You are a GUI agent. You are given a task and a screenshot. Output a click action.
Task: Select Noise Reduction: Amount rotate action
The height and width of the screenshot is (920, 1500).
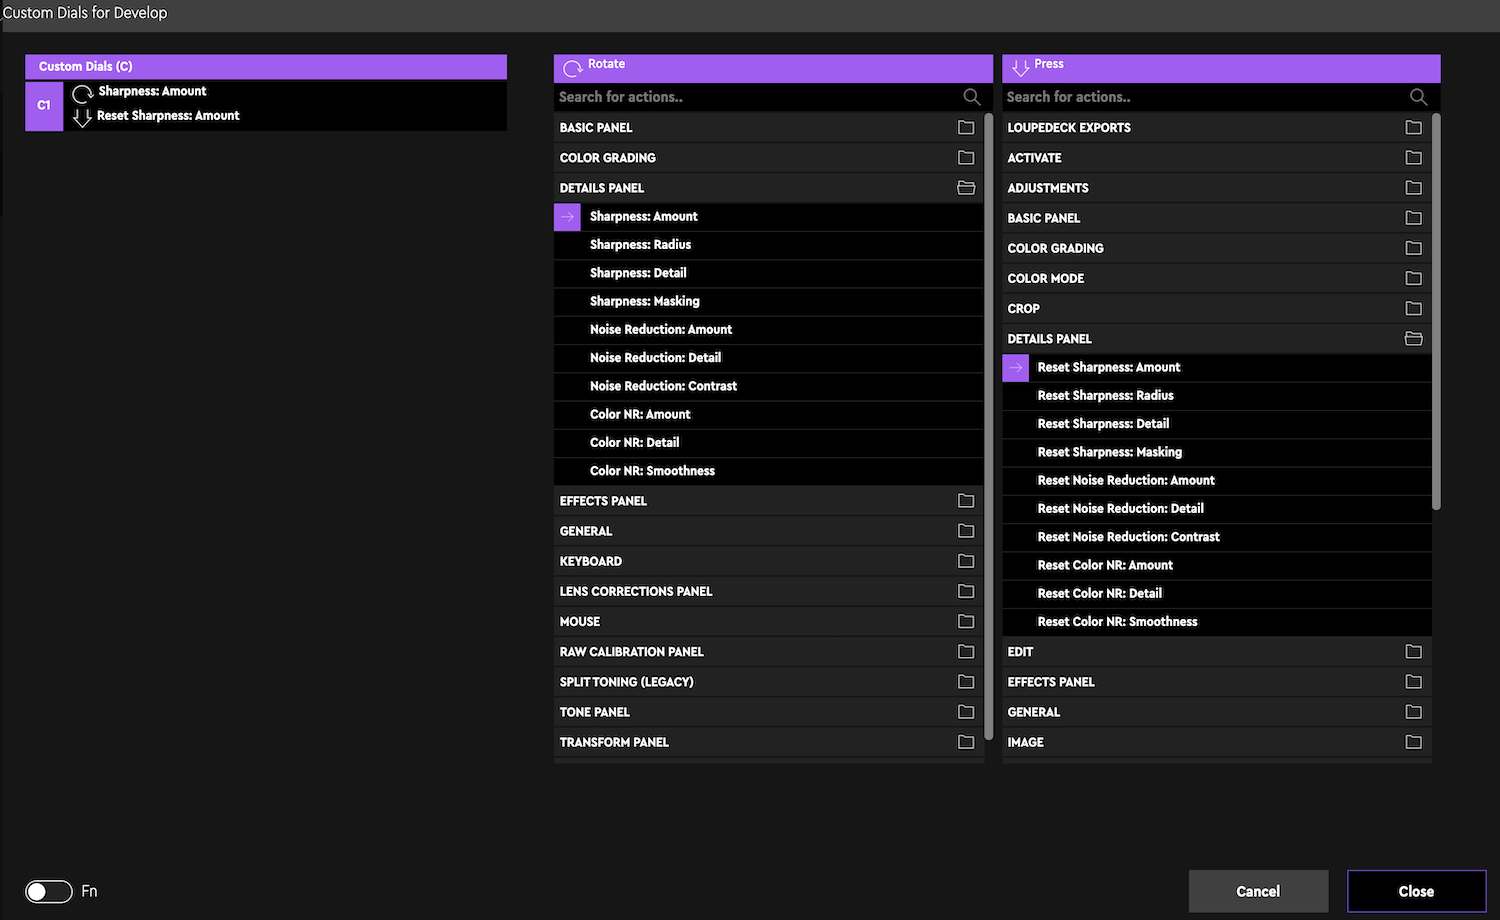pos(768,330)
